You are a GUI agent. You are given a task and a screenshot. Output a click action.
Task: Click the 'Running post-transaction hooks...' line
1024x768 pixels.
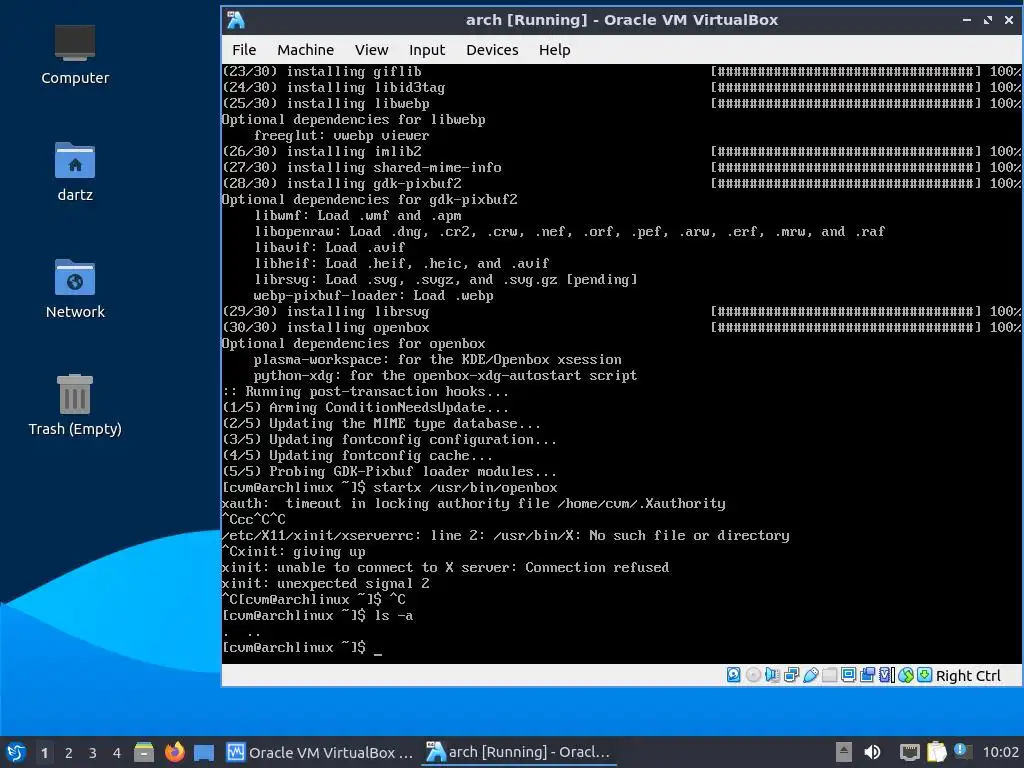(x=365, y=391)
